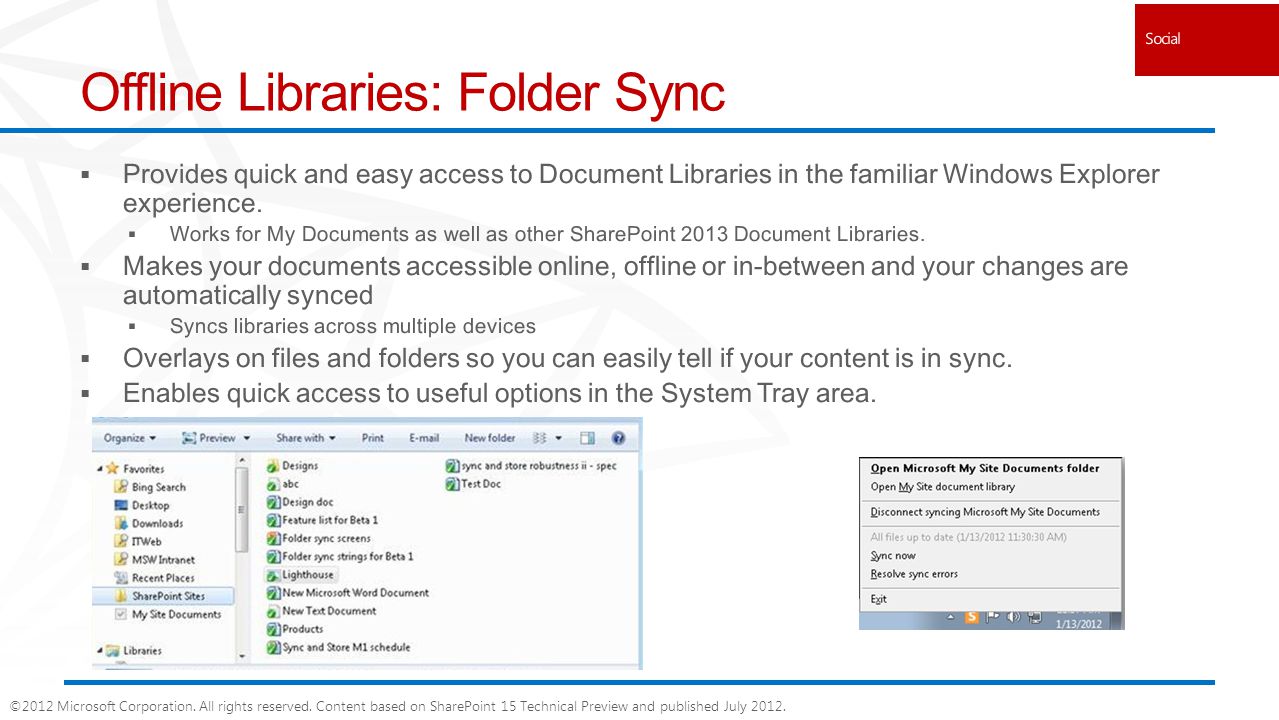Viewport: 1279px width, 720px height.
Task: Select SharePoint Sites in the navigation pane
Action: [x=163, y=596]
